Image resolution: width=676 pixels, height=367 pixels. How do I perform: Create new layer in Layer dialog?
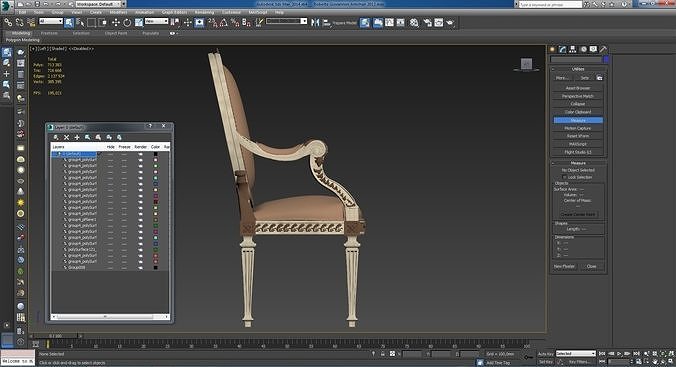tap(56, 137)
